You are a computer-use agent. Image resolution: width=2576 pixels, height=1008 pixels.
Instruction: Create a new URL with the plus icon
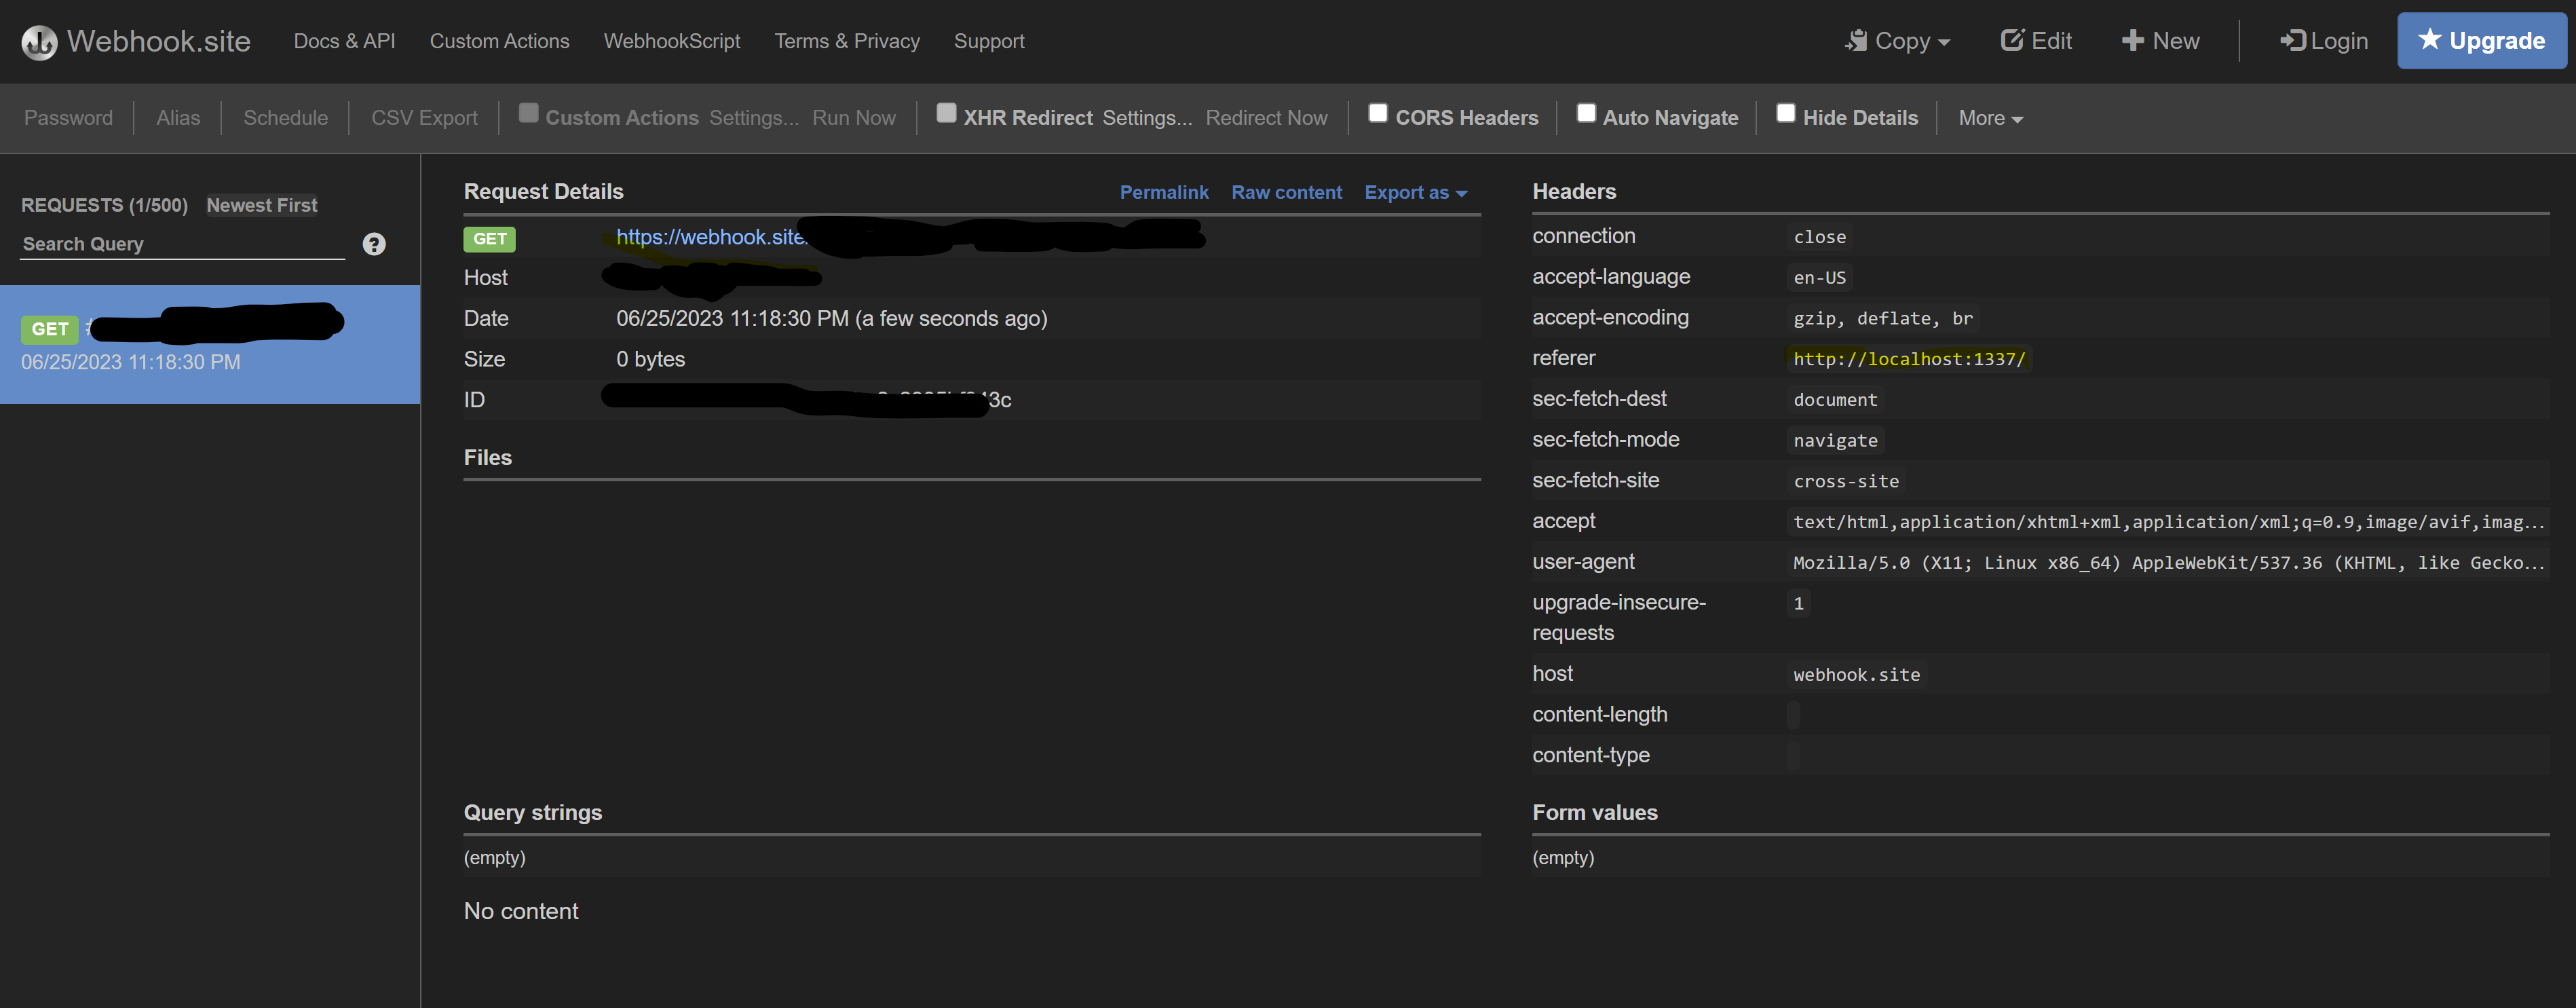[x=2134, y=40]
